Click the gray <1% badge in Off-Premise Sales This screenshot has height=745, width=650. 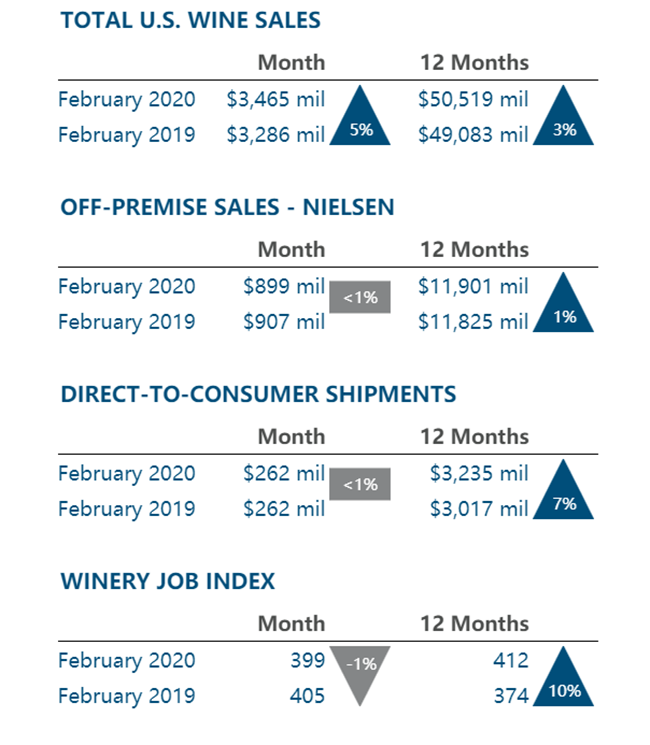coord(359,297)
